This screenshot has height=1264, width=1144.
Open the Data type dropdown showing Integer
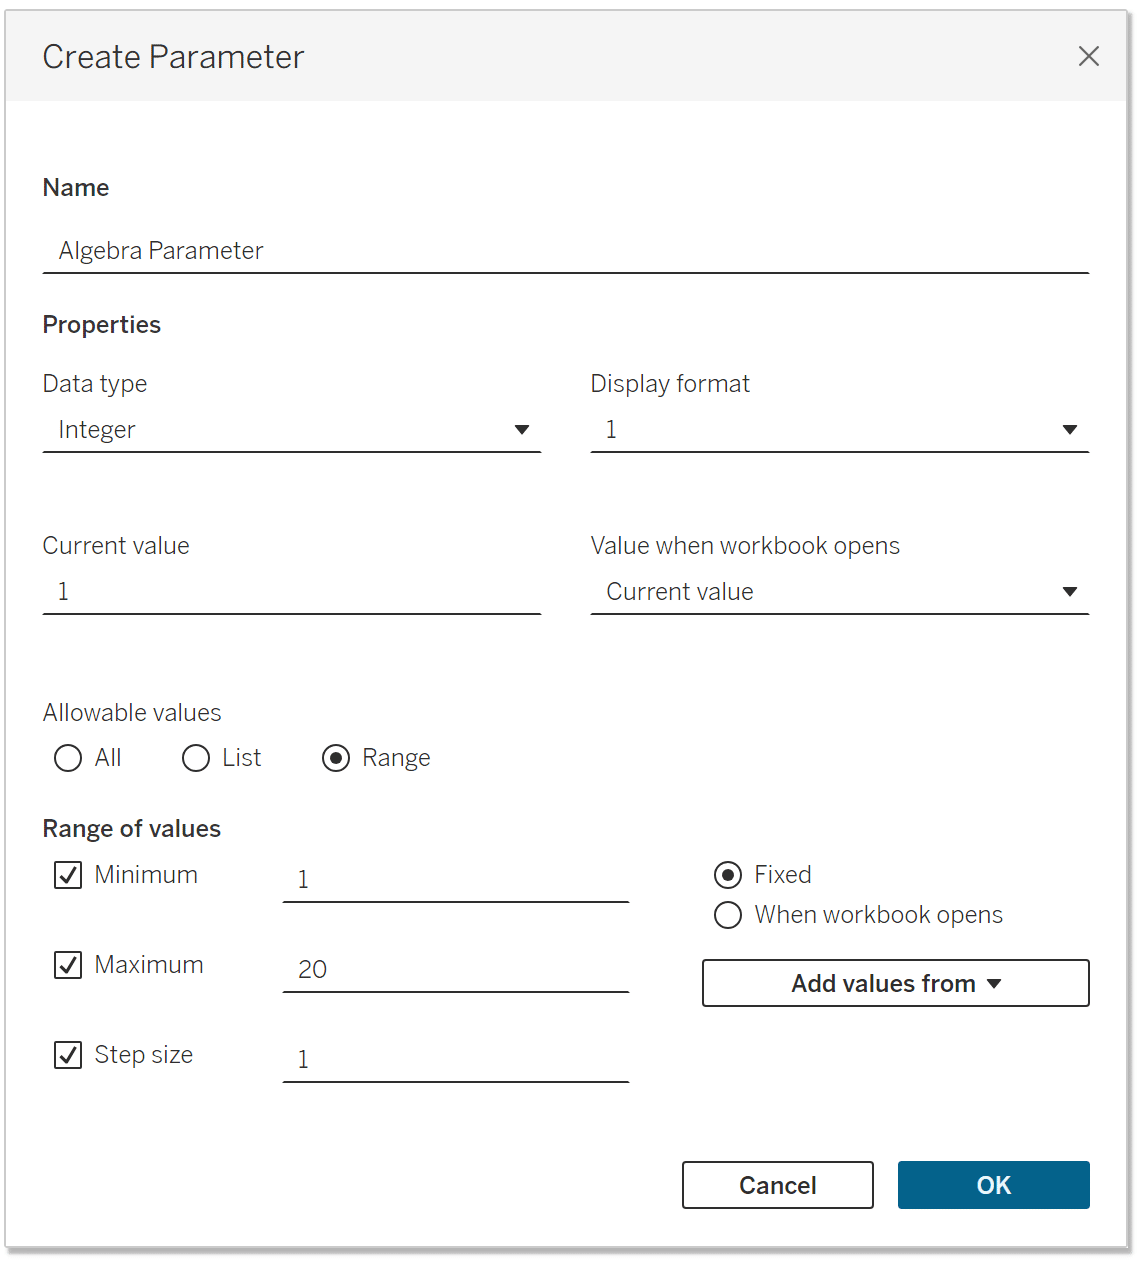pos(291,430)
